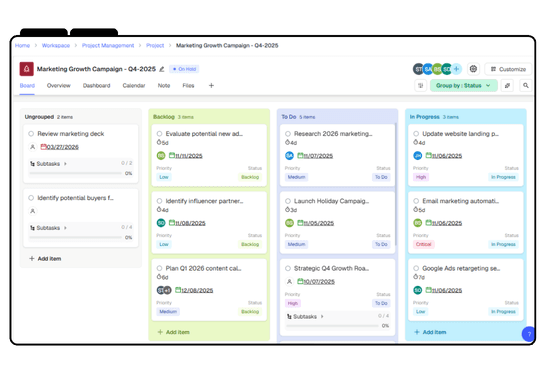540x384 pixels.
Task: Click subtask progress bar on Review marketing deck
Action: (x=76, y=173)
